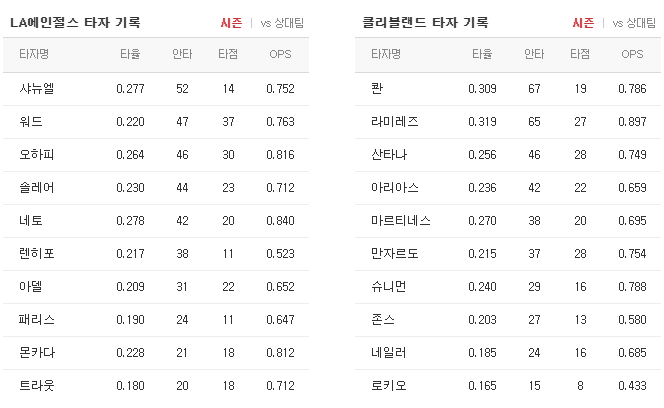The width and height of the screenshot is (664, 408).
Task: Select batter 워드
Action: [31, 122]
